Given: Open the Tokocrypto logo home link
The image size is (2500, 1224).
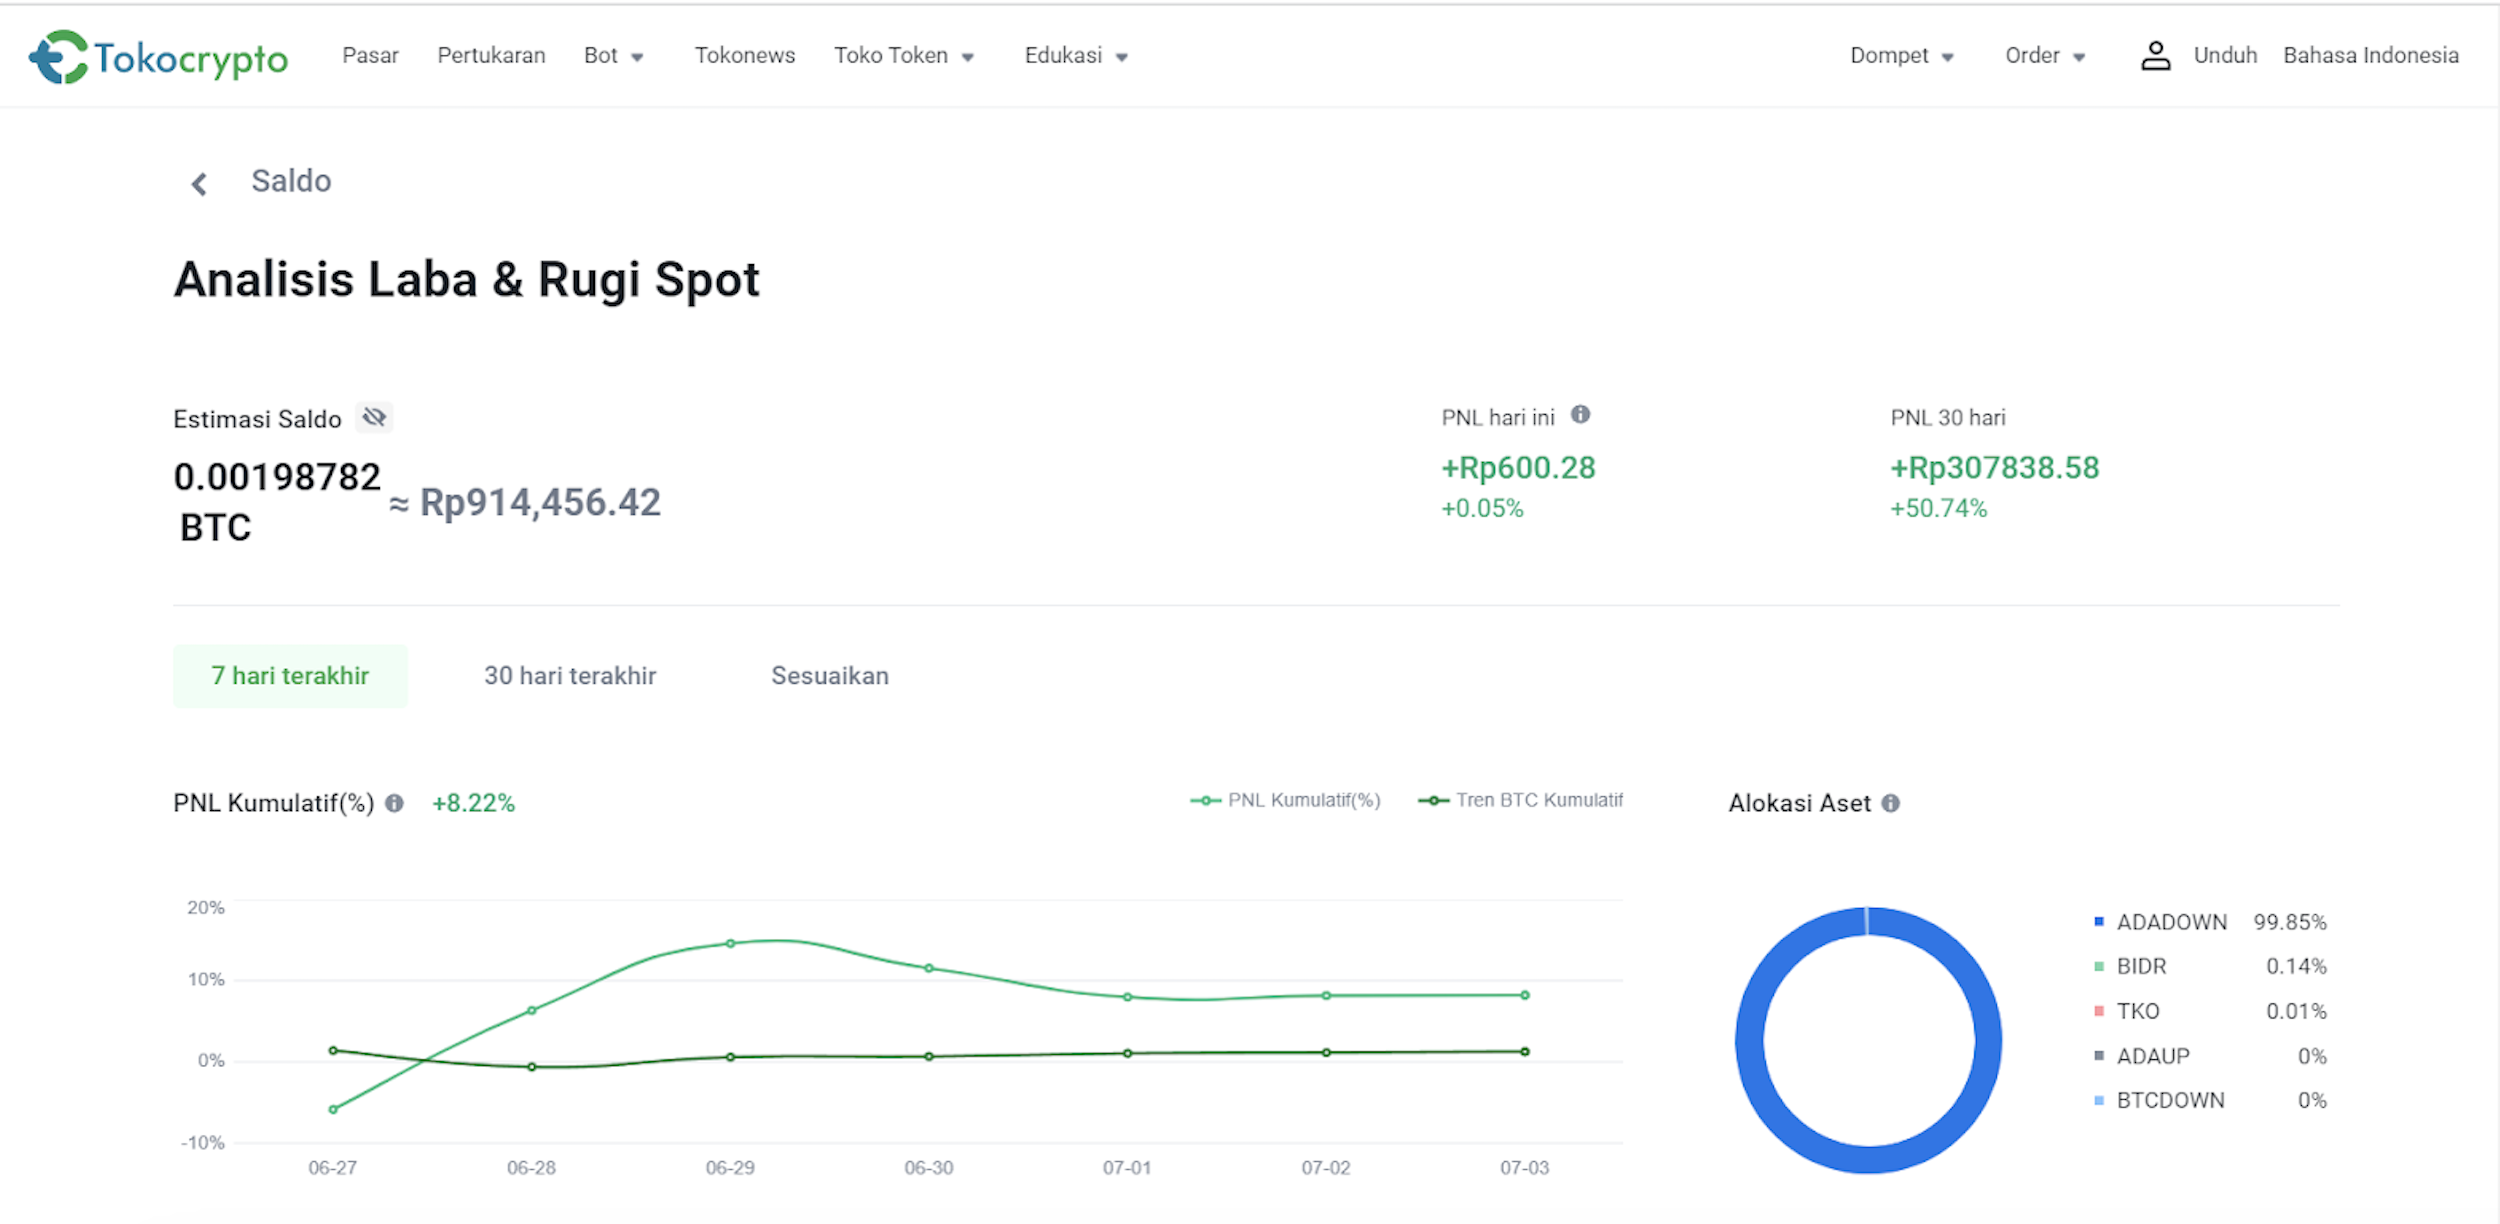Looking at the screenshot, I should point(159,57).
